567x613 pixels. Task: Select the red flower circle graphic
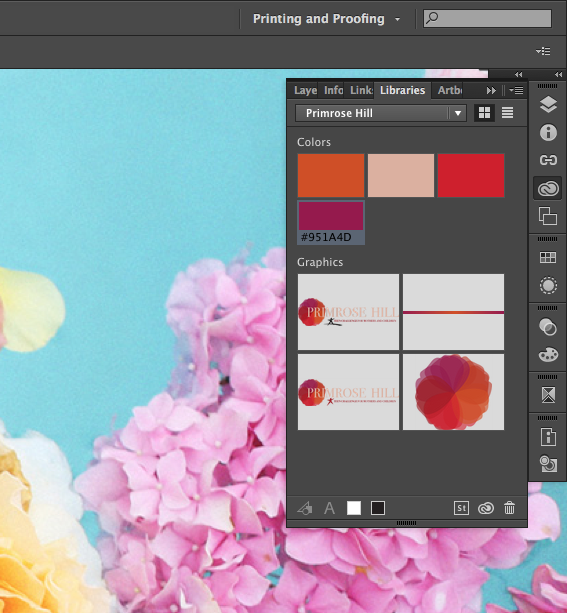[x=454, y=392]
